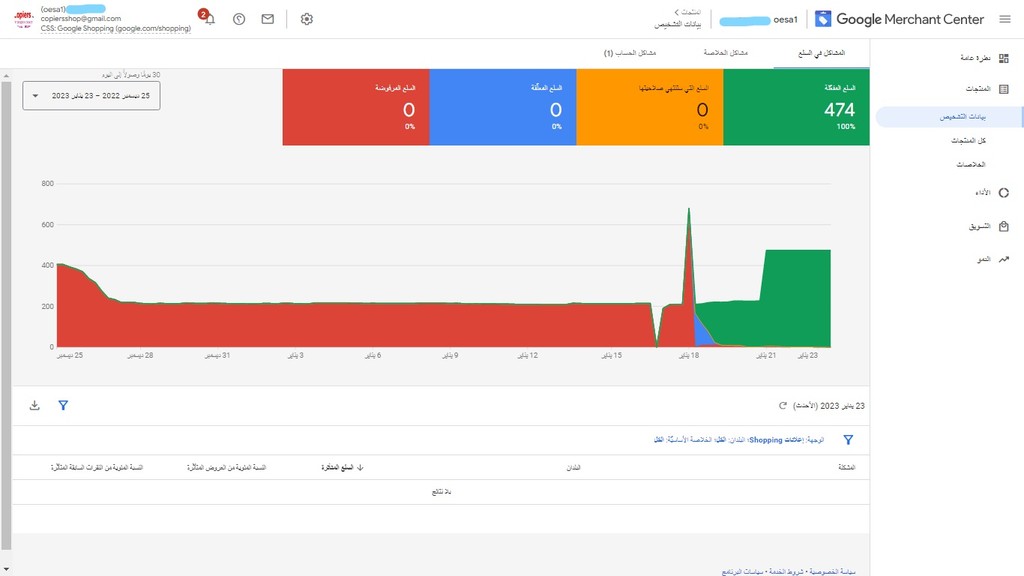This screenshot has height=576, width=1024.
Task: Download the report with download icon
Action: (35, 406)
